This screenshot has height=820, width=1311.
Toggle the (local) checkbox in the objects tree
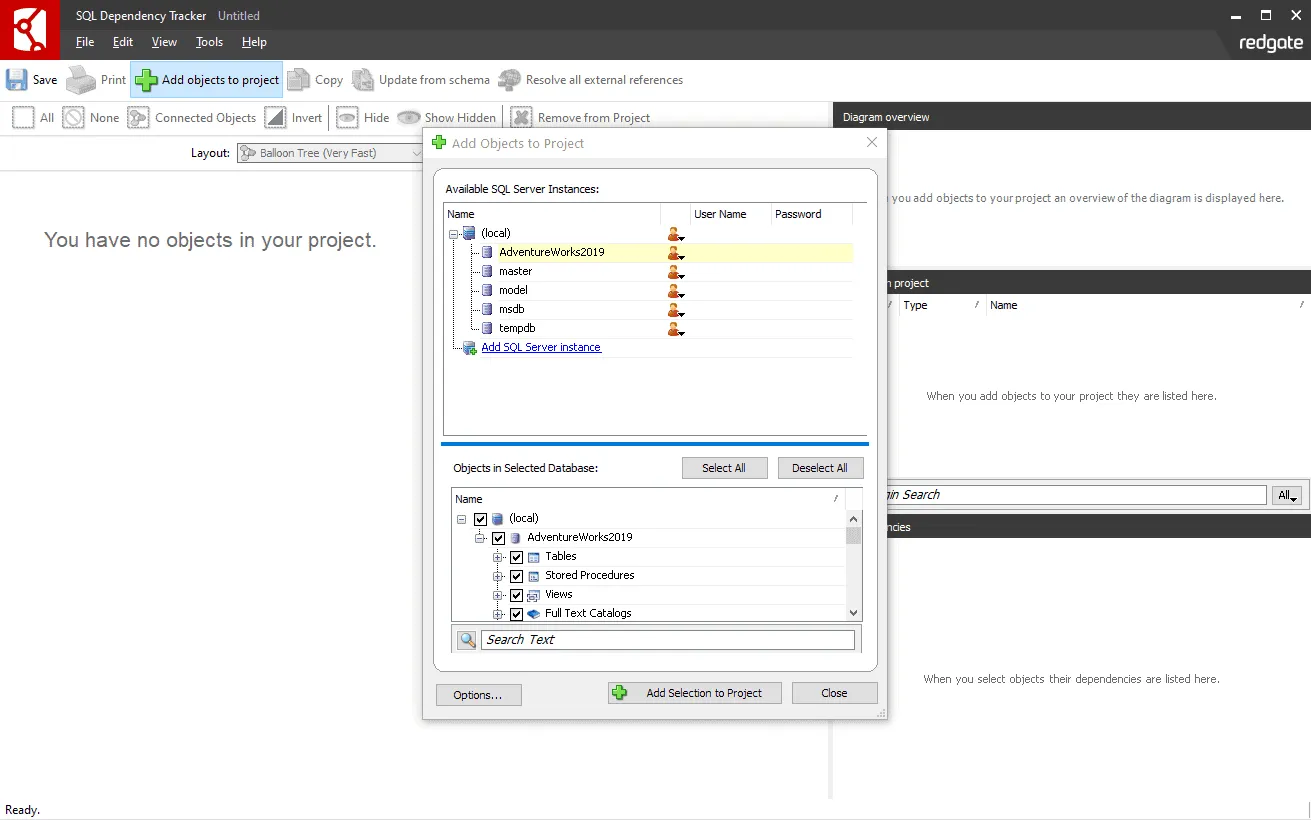tap(481, 519)
